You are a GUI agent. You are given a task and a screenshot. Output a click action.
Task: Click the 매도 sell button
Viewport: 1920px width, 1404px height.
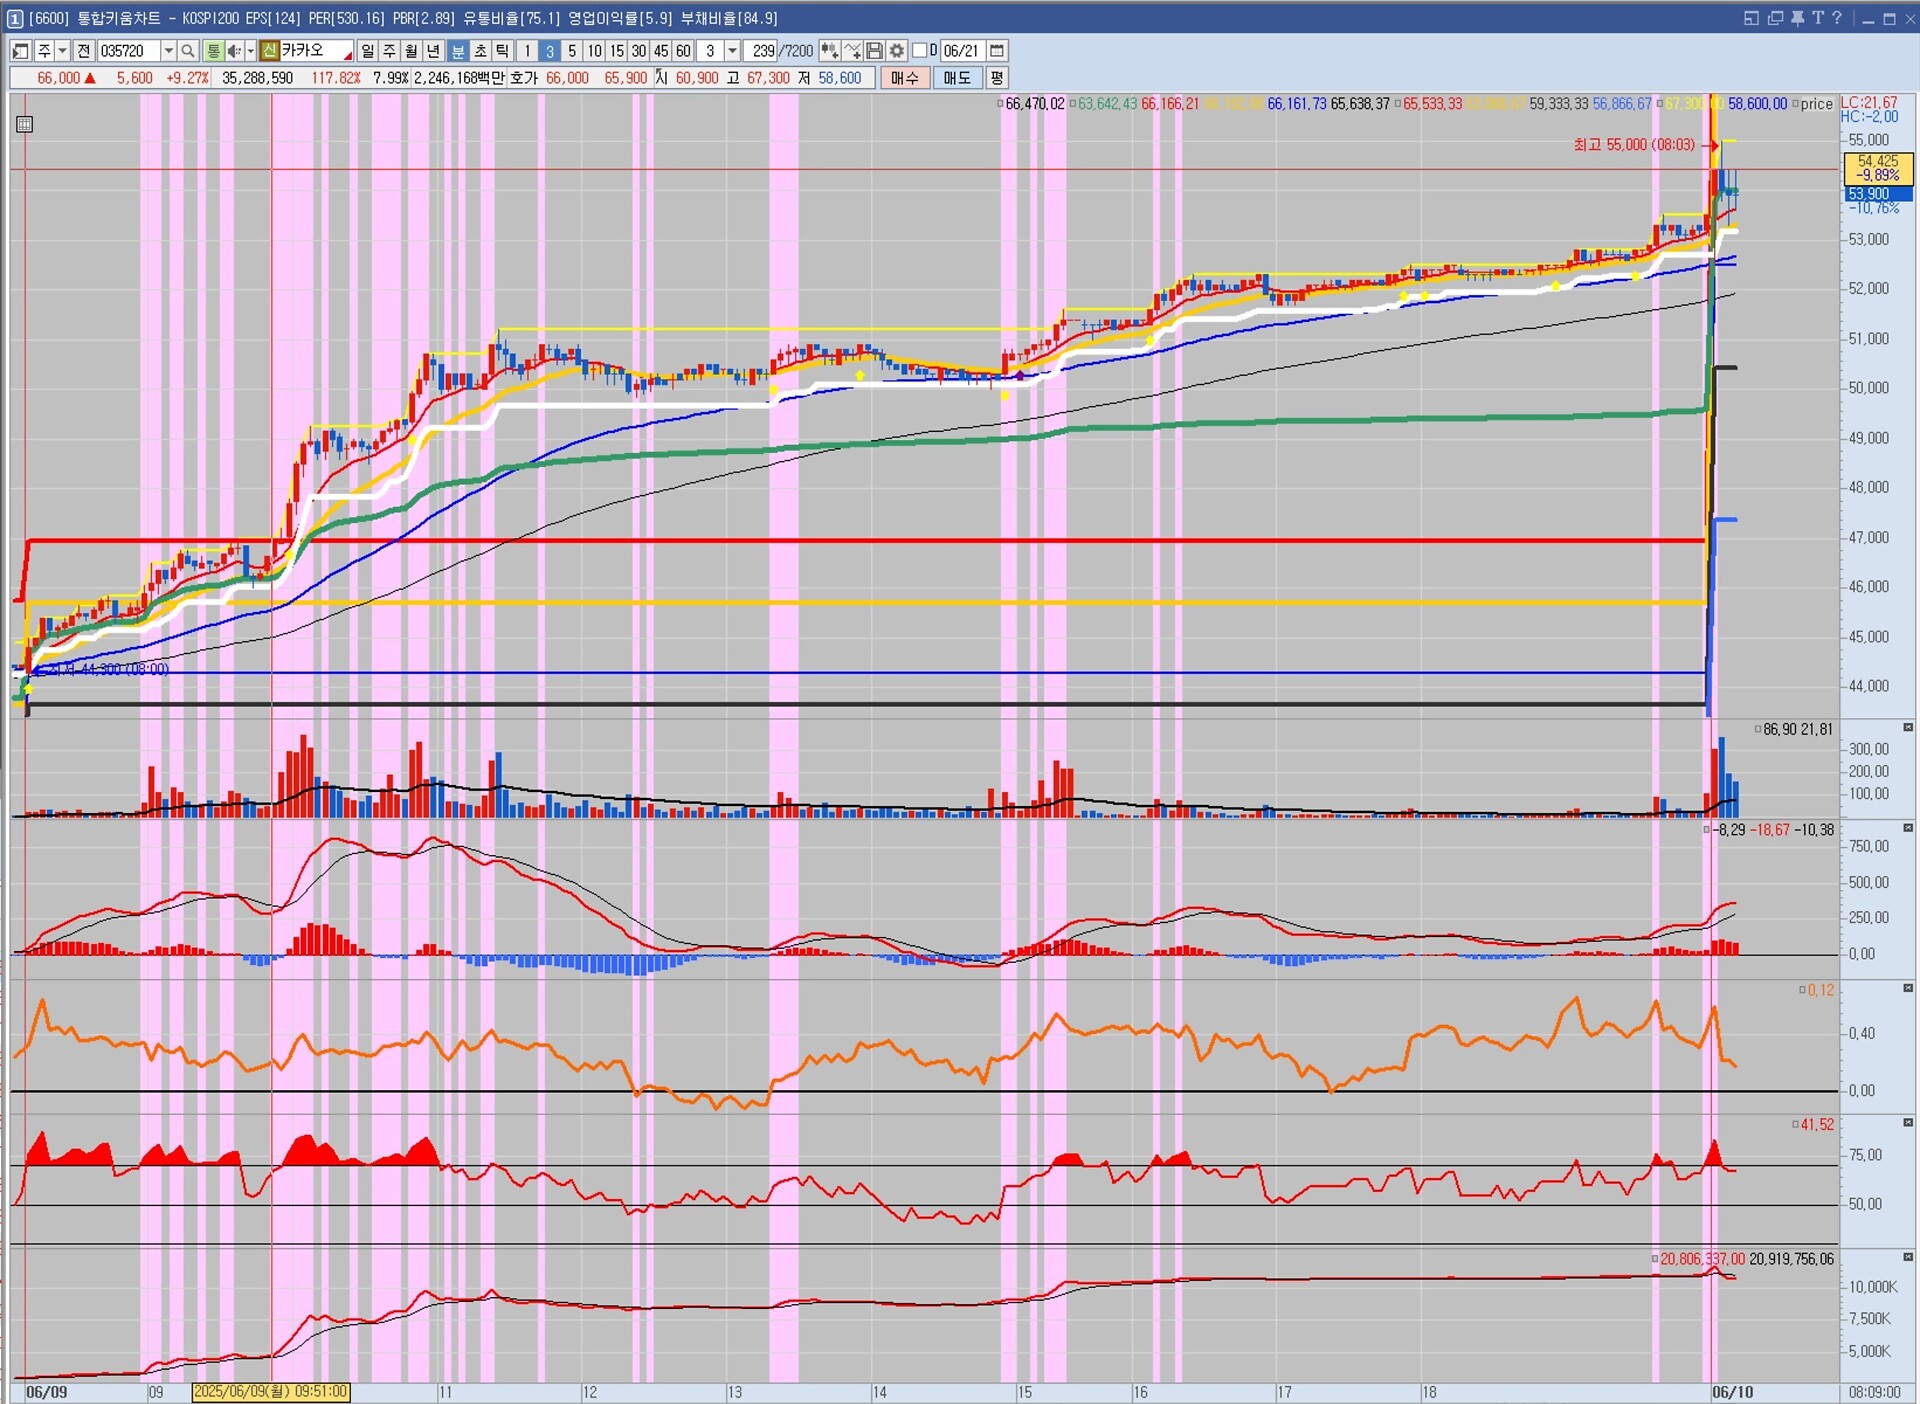point(957,78)
